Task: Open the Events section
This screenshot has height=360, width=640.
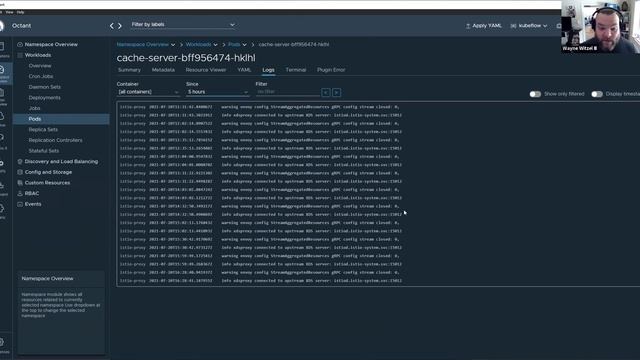Action: pos(33,204)
